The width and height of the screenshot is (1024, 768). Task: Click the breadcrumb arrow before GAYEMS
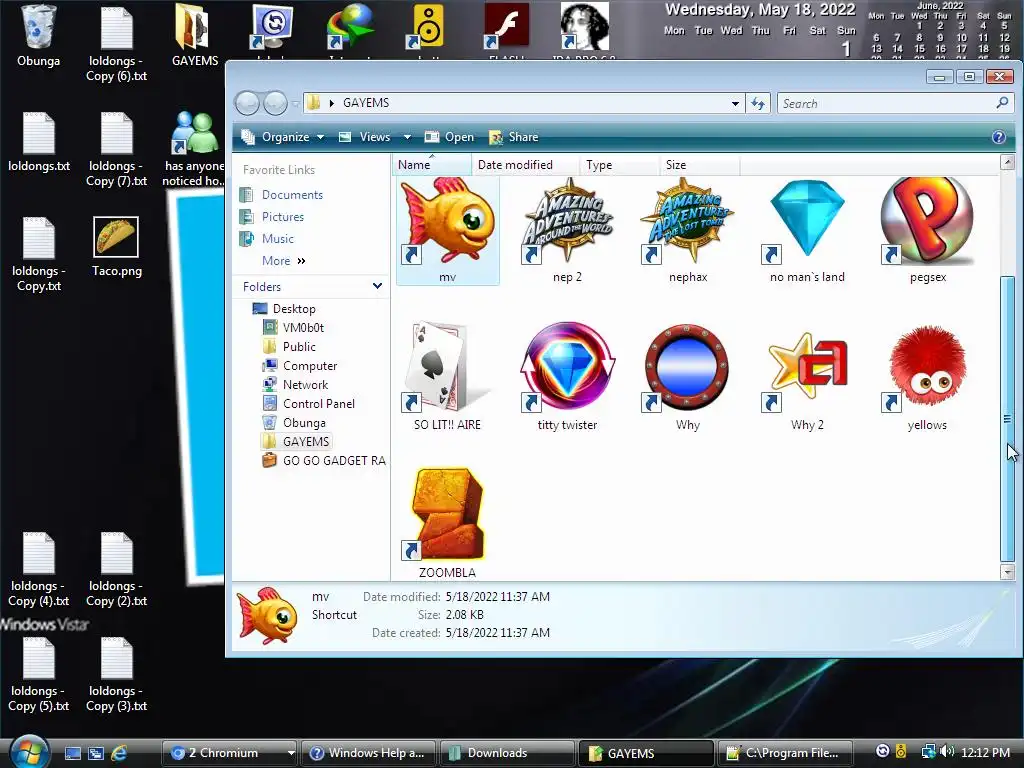pyautogui.click(x=332, y=103)
